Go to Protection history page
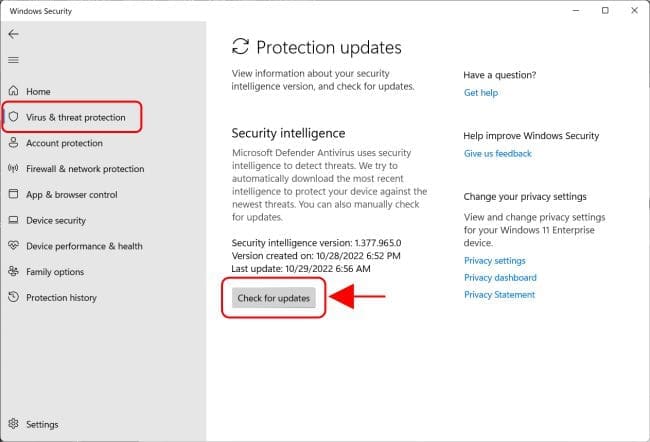650x442 pixels. [x=61, y=297]
